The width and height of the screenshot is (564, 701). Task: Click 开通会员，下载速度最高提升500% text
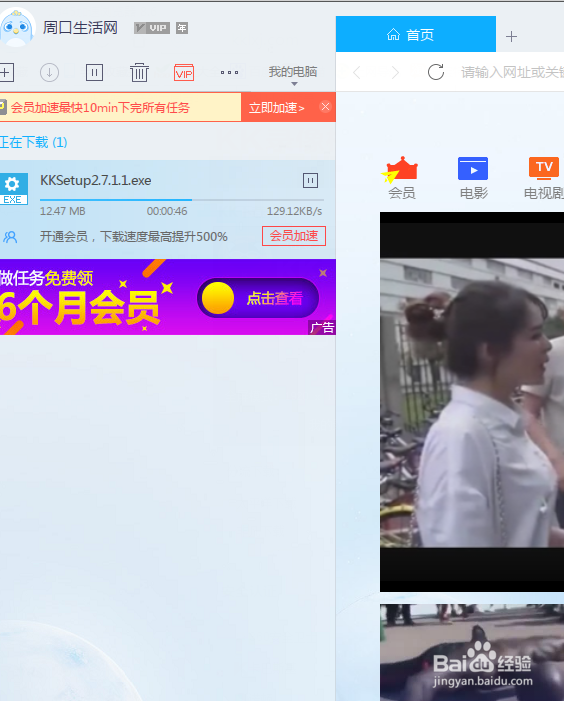click(134, 236)
